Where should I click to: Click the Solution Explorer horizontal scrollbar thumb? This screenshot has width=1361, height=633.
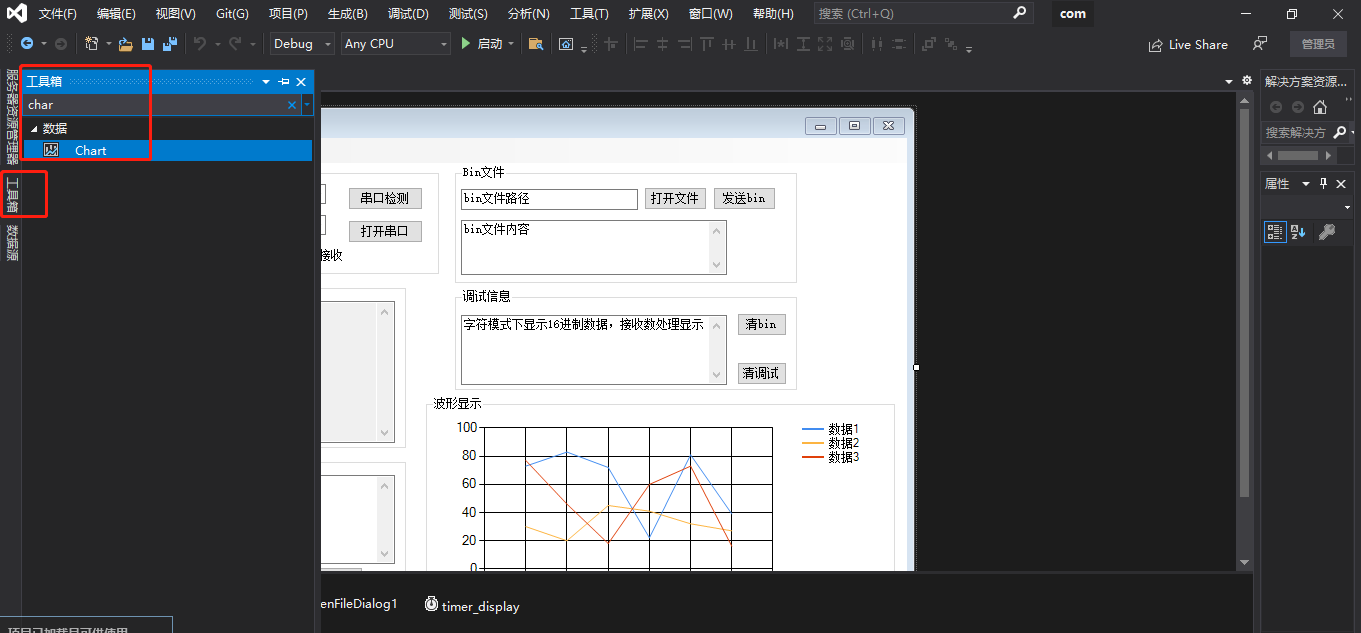coord(1298,156)
